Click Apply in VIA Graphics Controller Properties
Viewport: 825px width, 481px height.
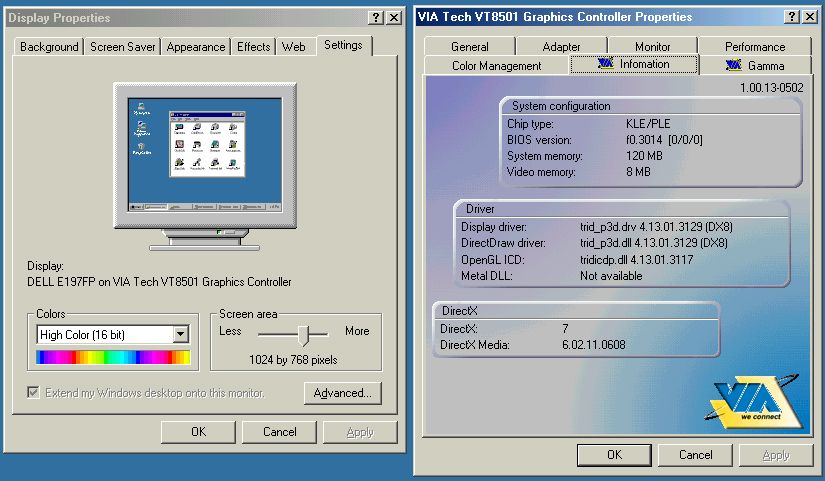click(776, 455)
